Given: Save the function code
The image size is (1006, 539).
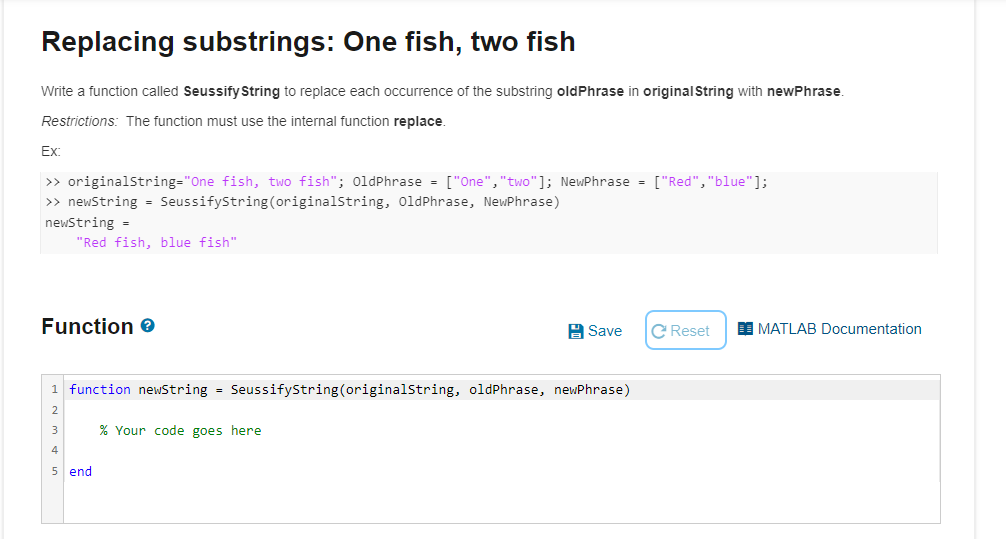Looking at the screenshot, I should pyautogui.click(x=595, y=331).
